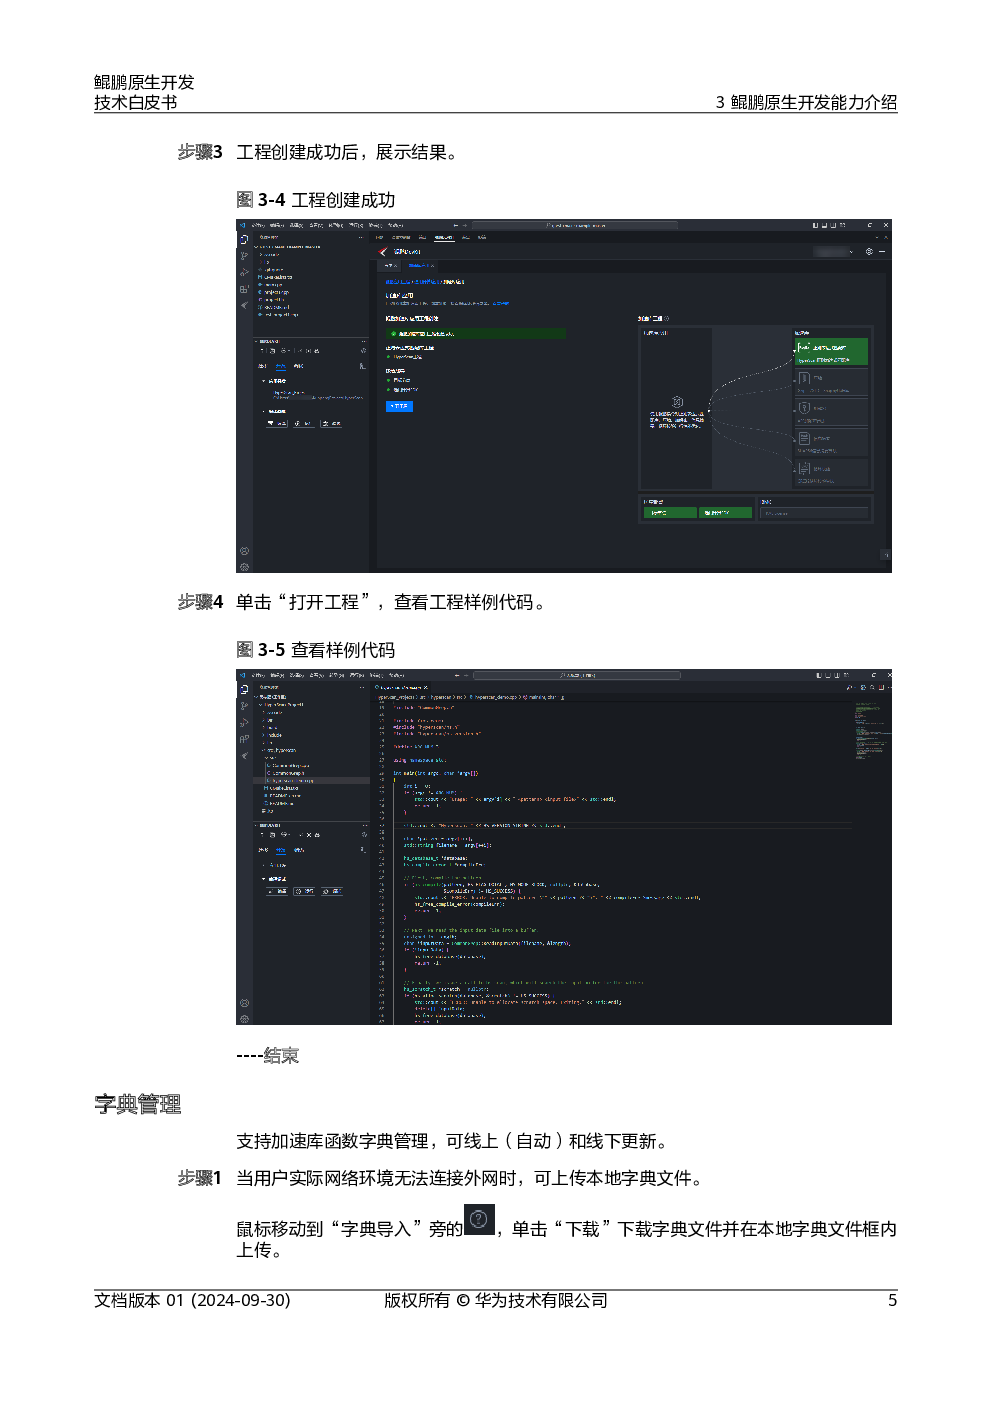Click account icon at bottom of Figure 3-5 sidebar
992x1403 pixels.
244,1003
